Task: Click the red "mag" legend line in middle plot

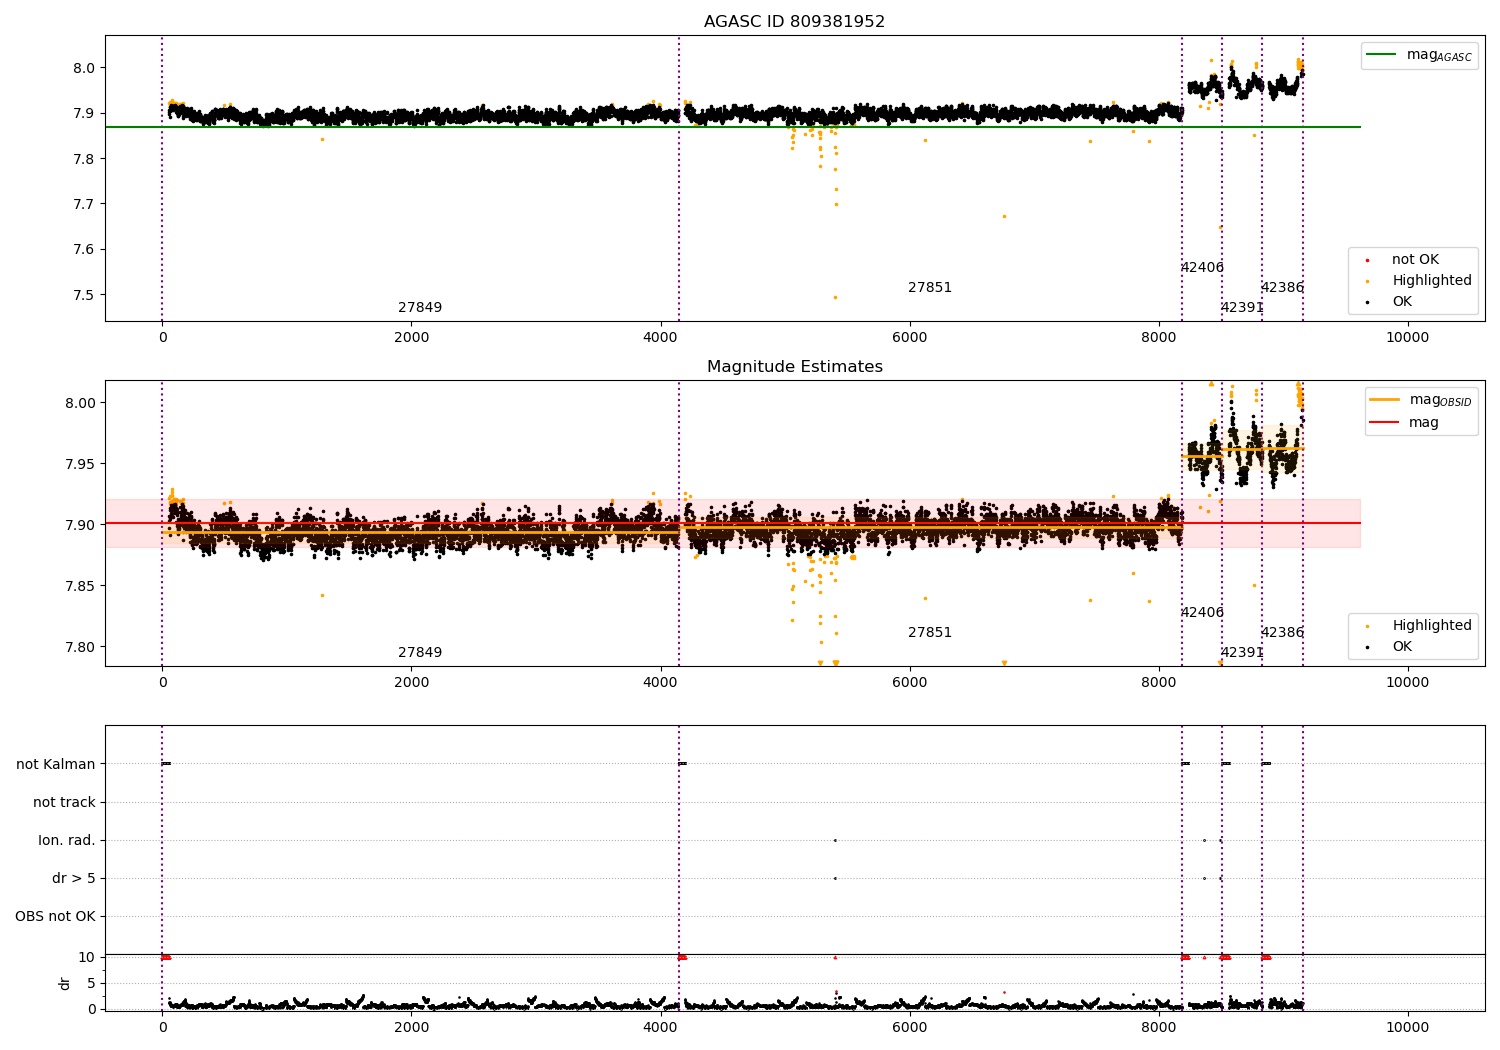Action: click(1385, 422)
